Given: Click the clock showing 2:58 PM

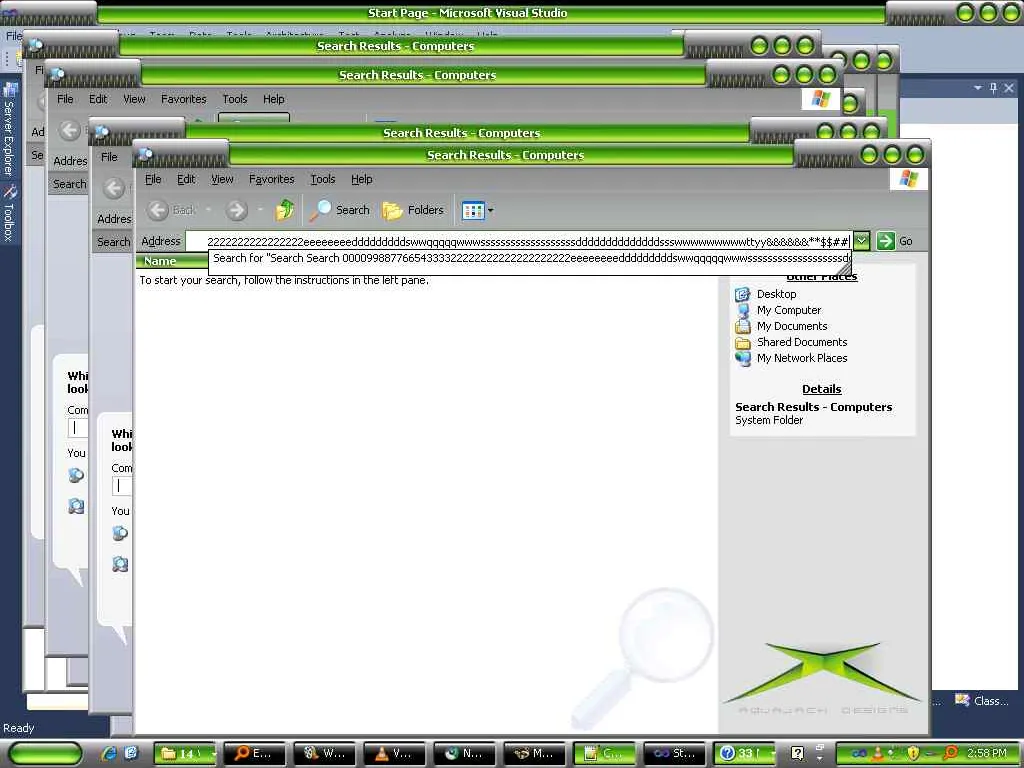Looking at the screenshot, I should click(x=986, y=754).
